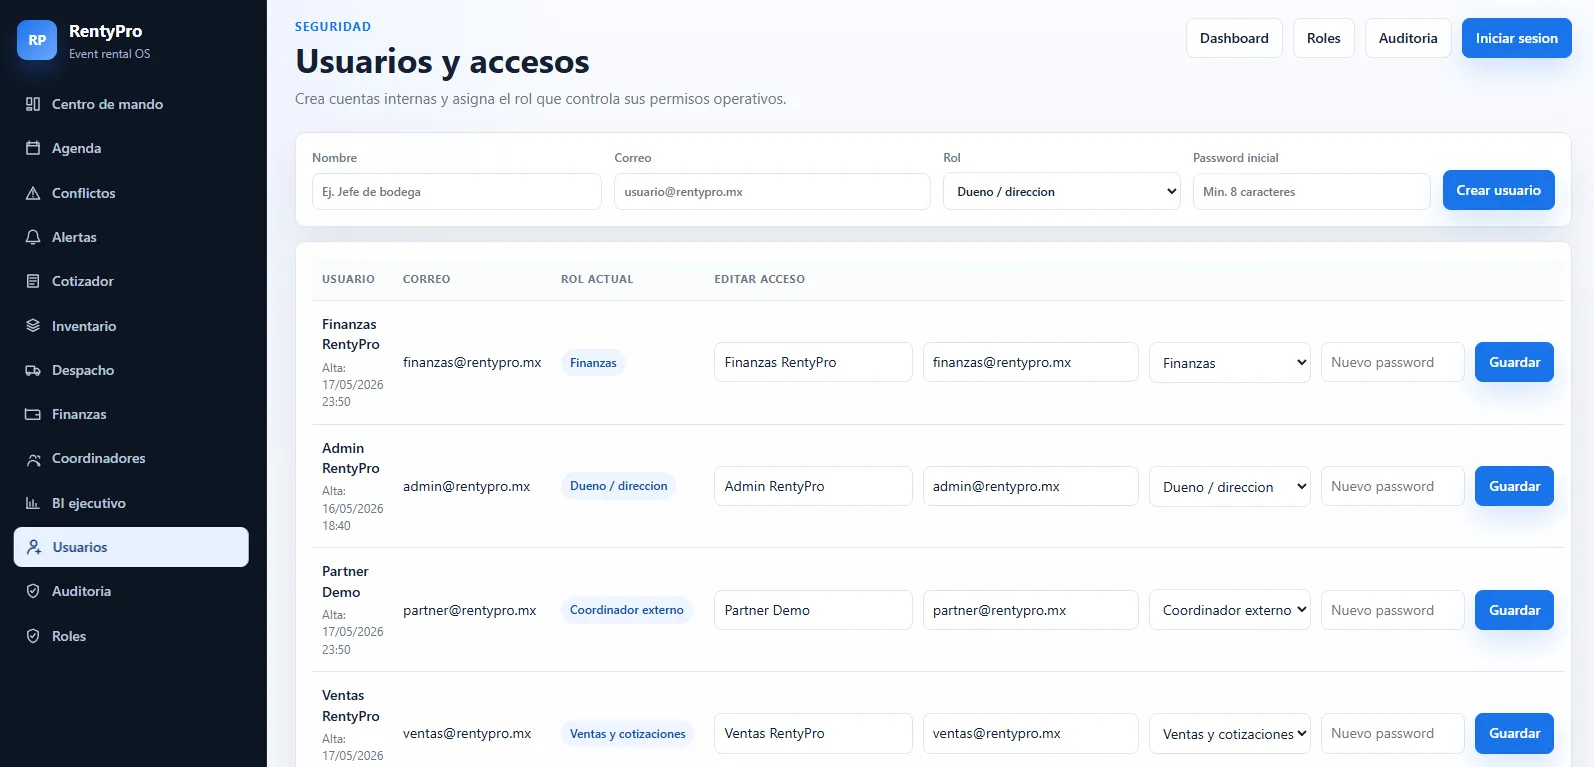Save changes for Finanzas RentyPro user
The width and height of the screenshot is (1594, 767).
(x=1514, y=362)
